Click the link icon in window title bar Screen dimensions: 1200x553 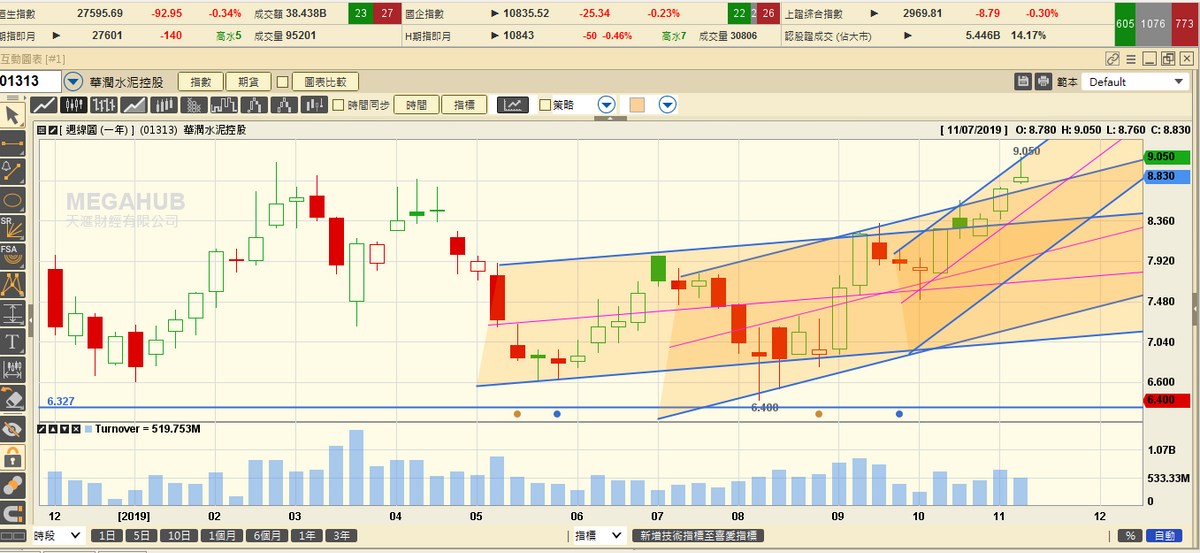(x=1113, y=59)
